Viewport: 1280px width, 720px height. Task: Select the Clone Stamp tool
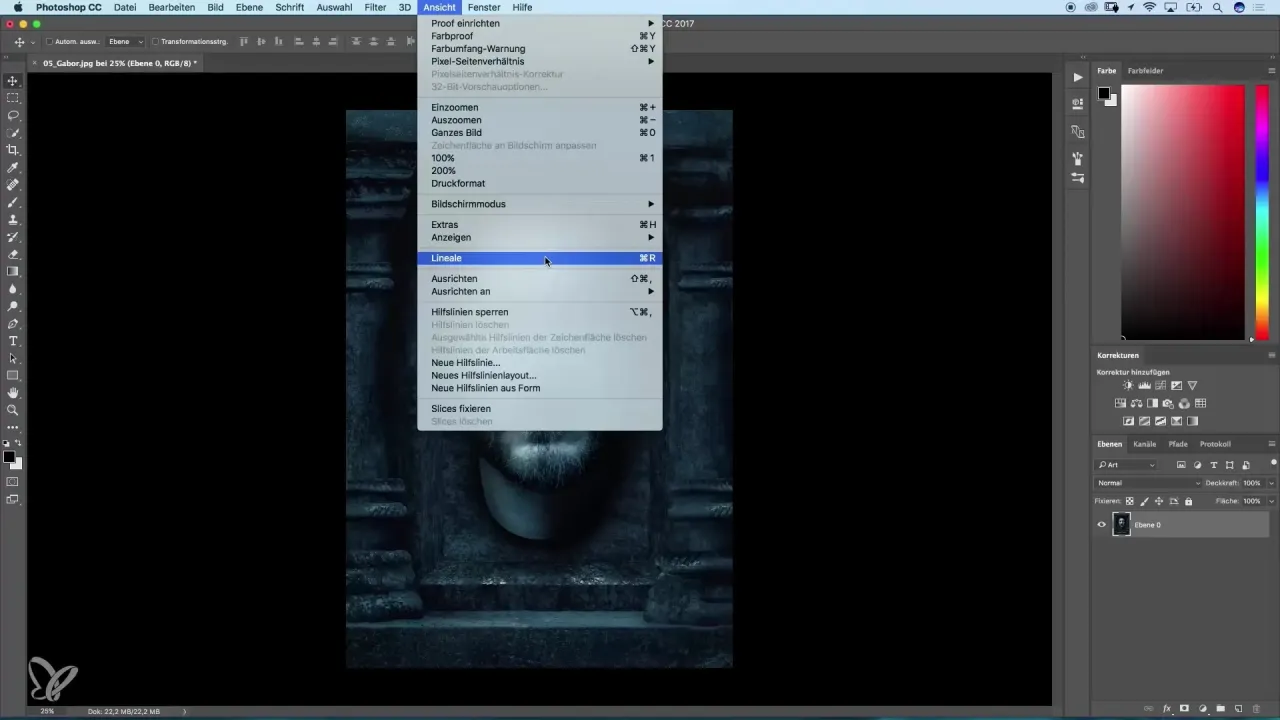point(13,220)
